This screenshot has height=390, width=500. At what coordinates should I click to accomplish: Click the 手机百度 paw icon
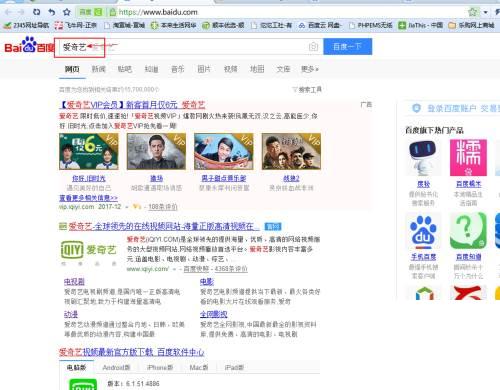click(423, 232)
